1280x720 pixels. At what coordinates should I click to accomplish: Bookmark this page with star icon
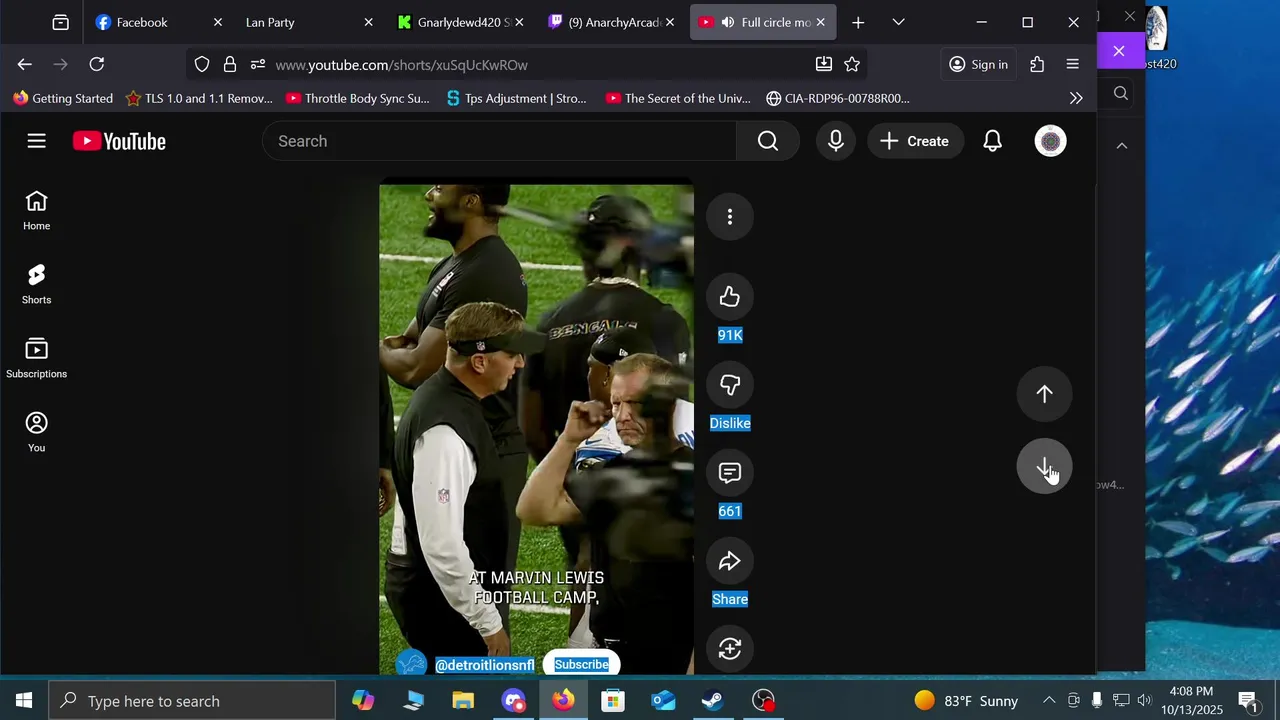(x=852, y=64)
